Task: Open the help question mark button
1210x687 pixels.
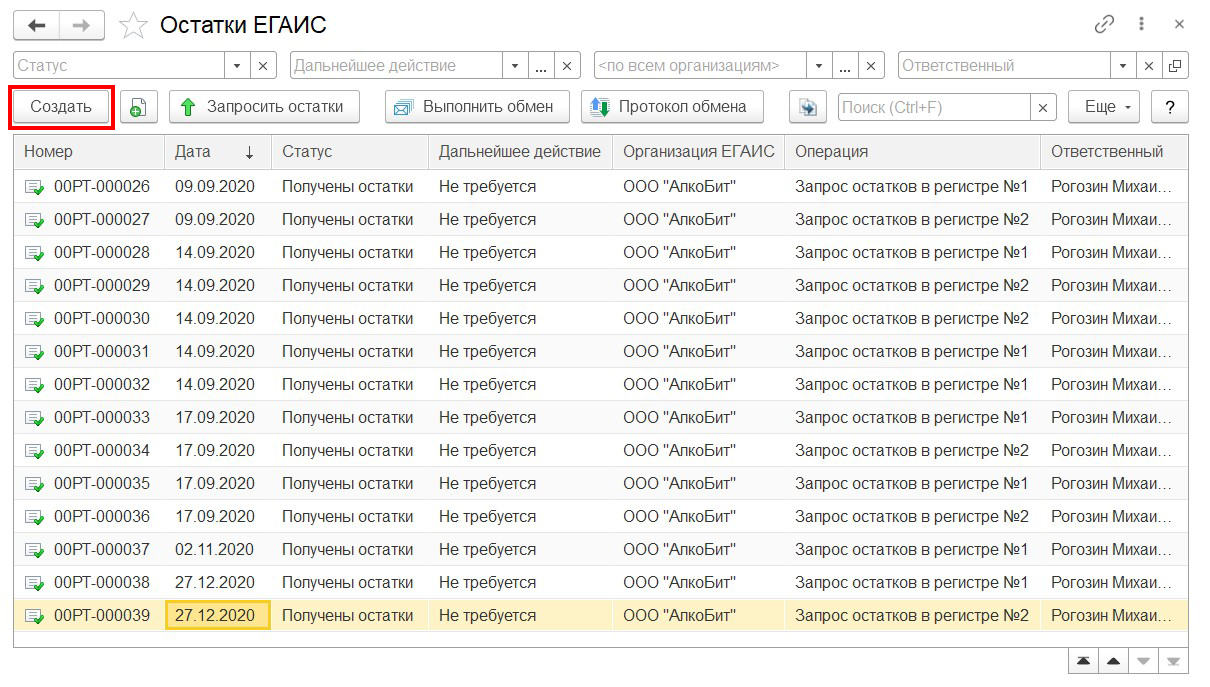Action: [x=1169, y=107]
